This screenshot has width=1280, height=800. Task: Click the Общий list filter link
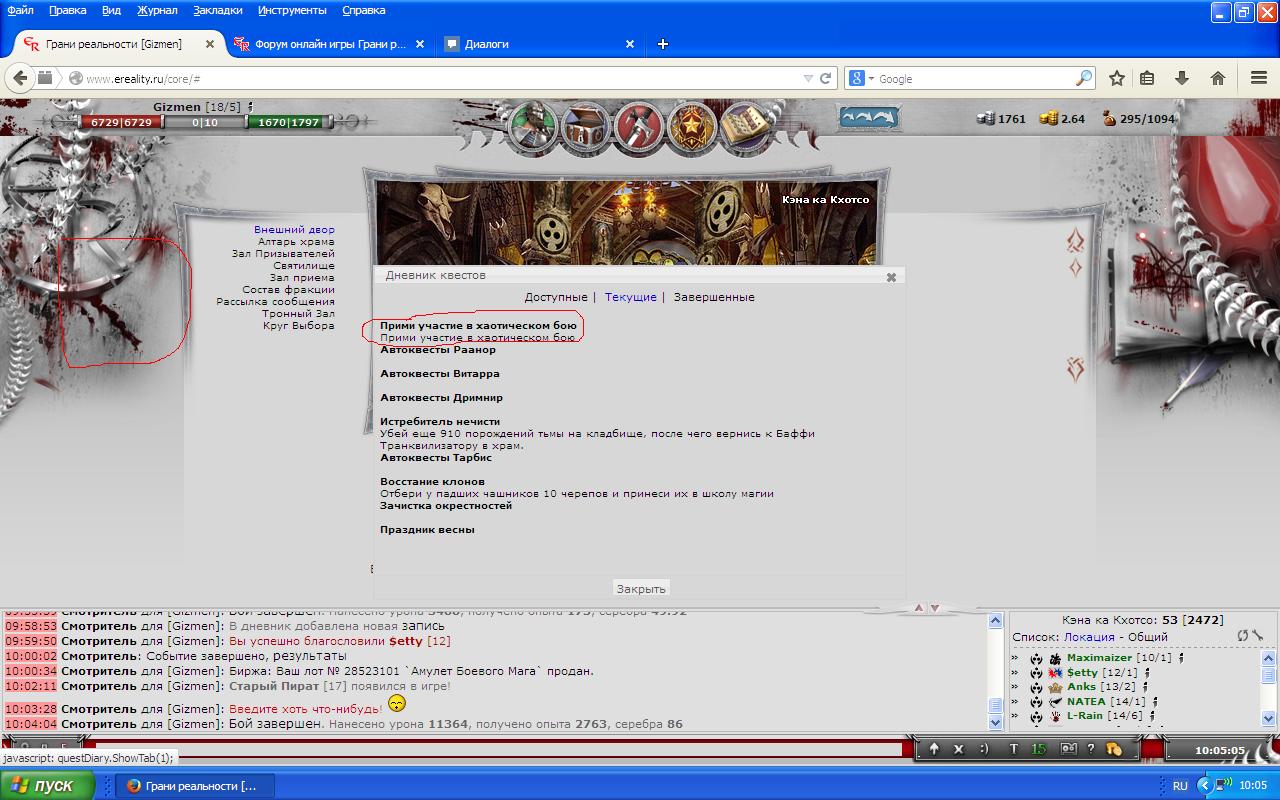point(1148,637)
